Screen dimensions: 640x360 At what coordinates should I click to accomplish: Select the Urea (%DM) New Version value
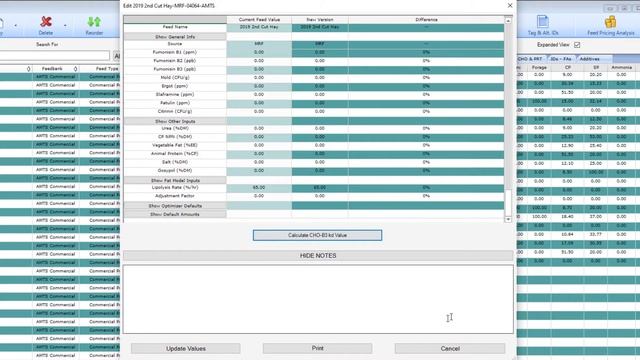pos(320,128)
